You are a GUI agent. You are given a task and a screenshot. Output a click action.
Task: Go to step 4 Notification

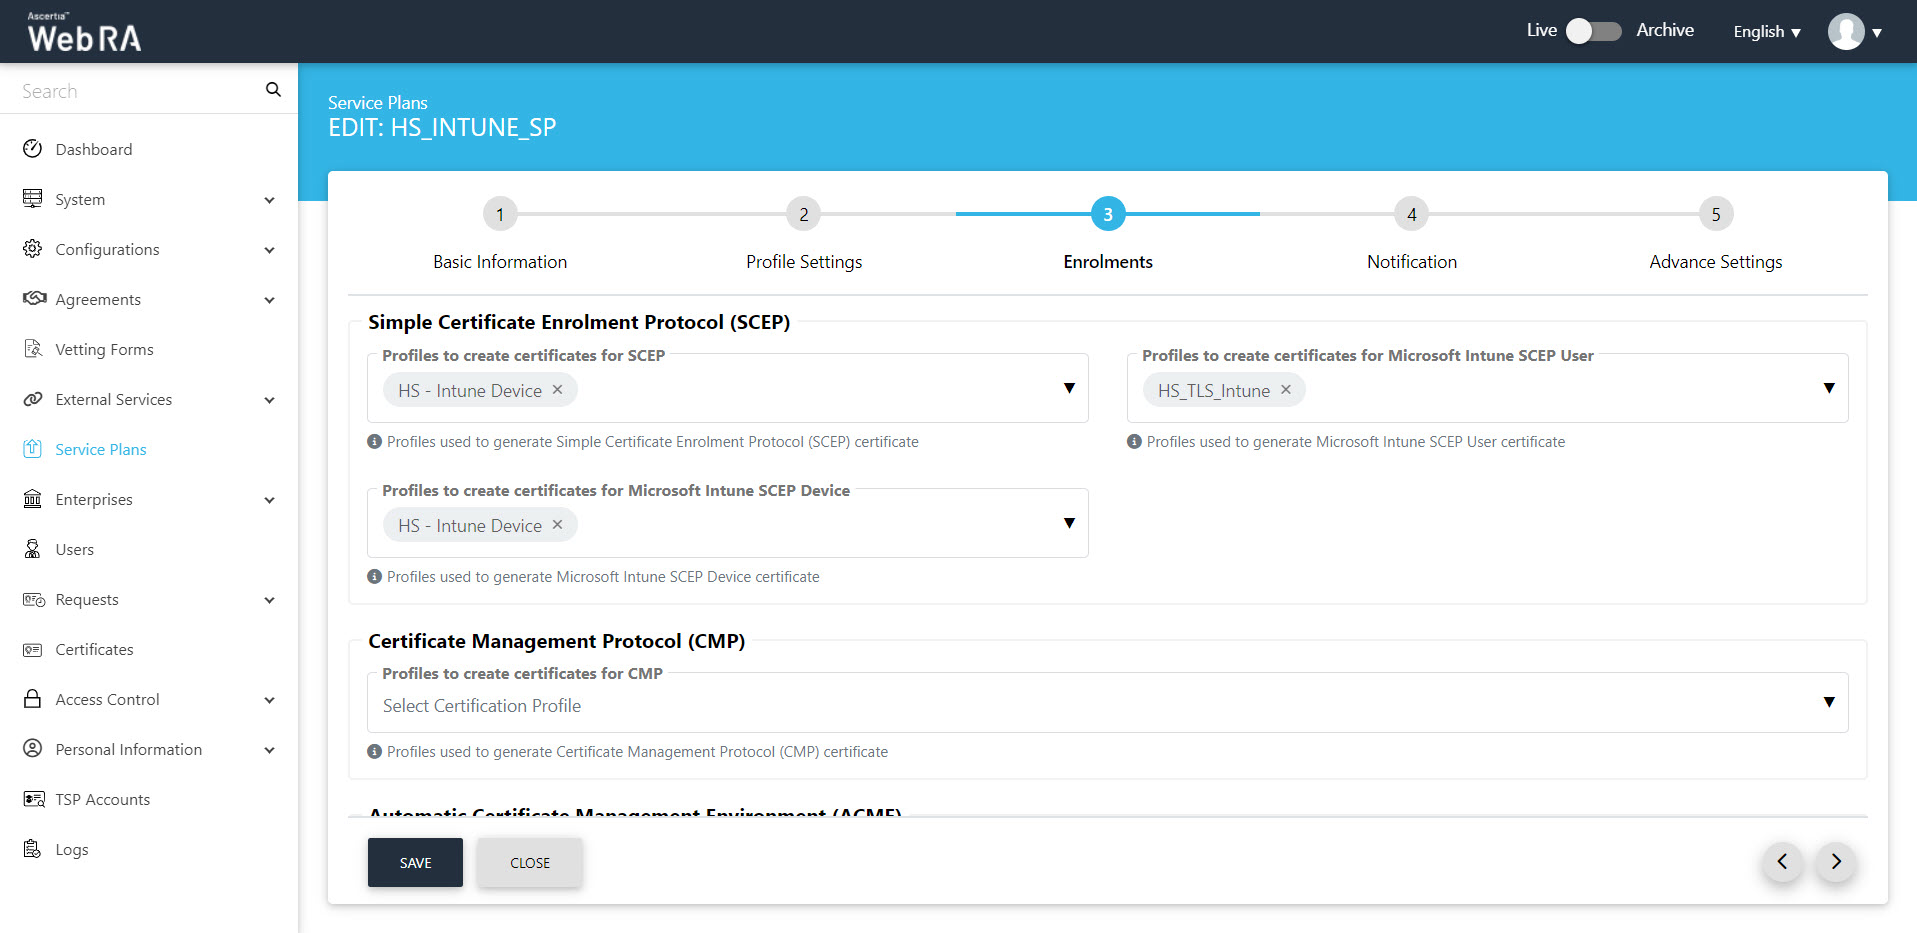[x=1411, y=214]
